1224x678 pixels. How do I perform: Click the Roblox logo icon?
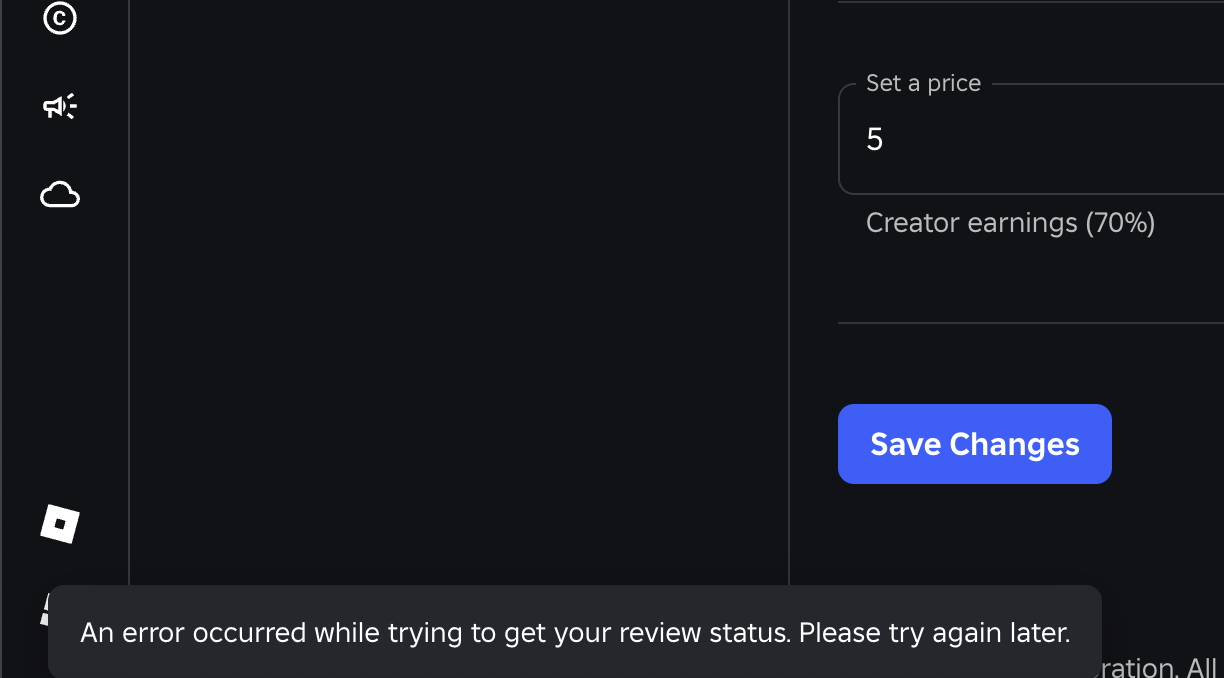[60, 524]
